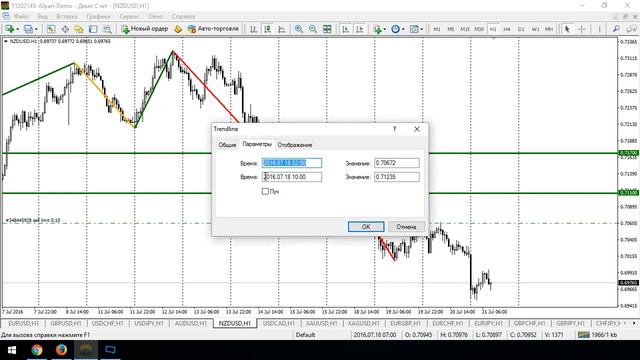Open the Periods clock icon
This screenshot has height=360, width=640.
point(395,29)
